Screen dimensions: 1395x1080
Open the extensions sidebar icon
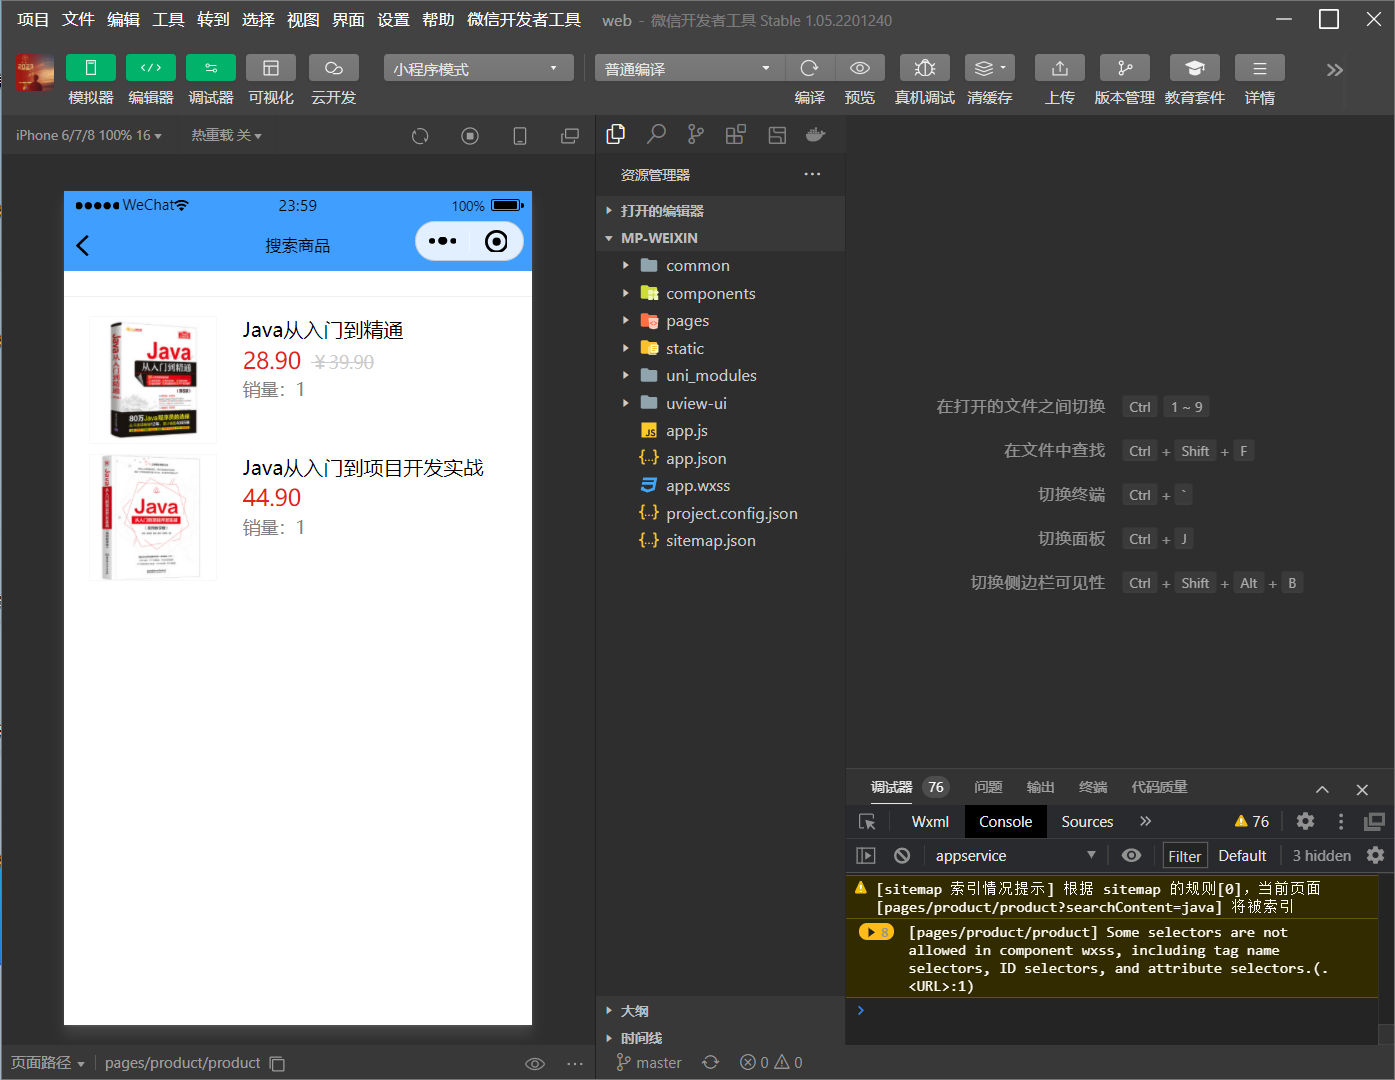(736, 134)
